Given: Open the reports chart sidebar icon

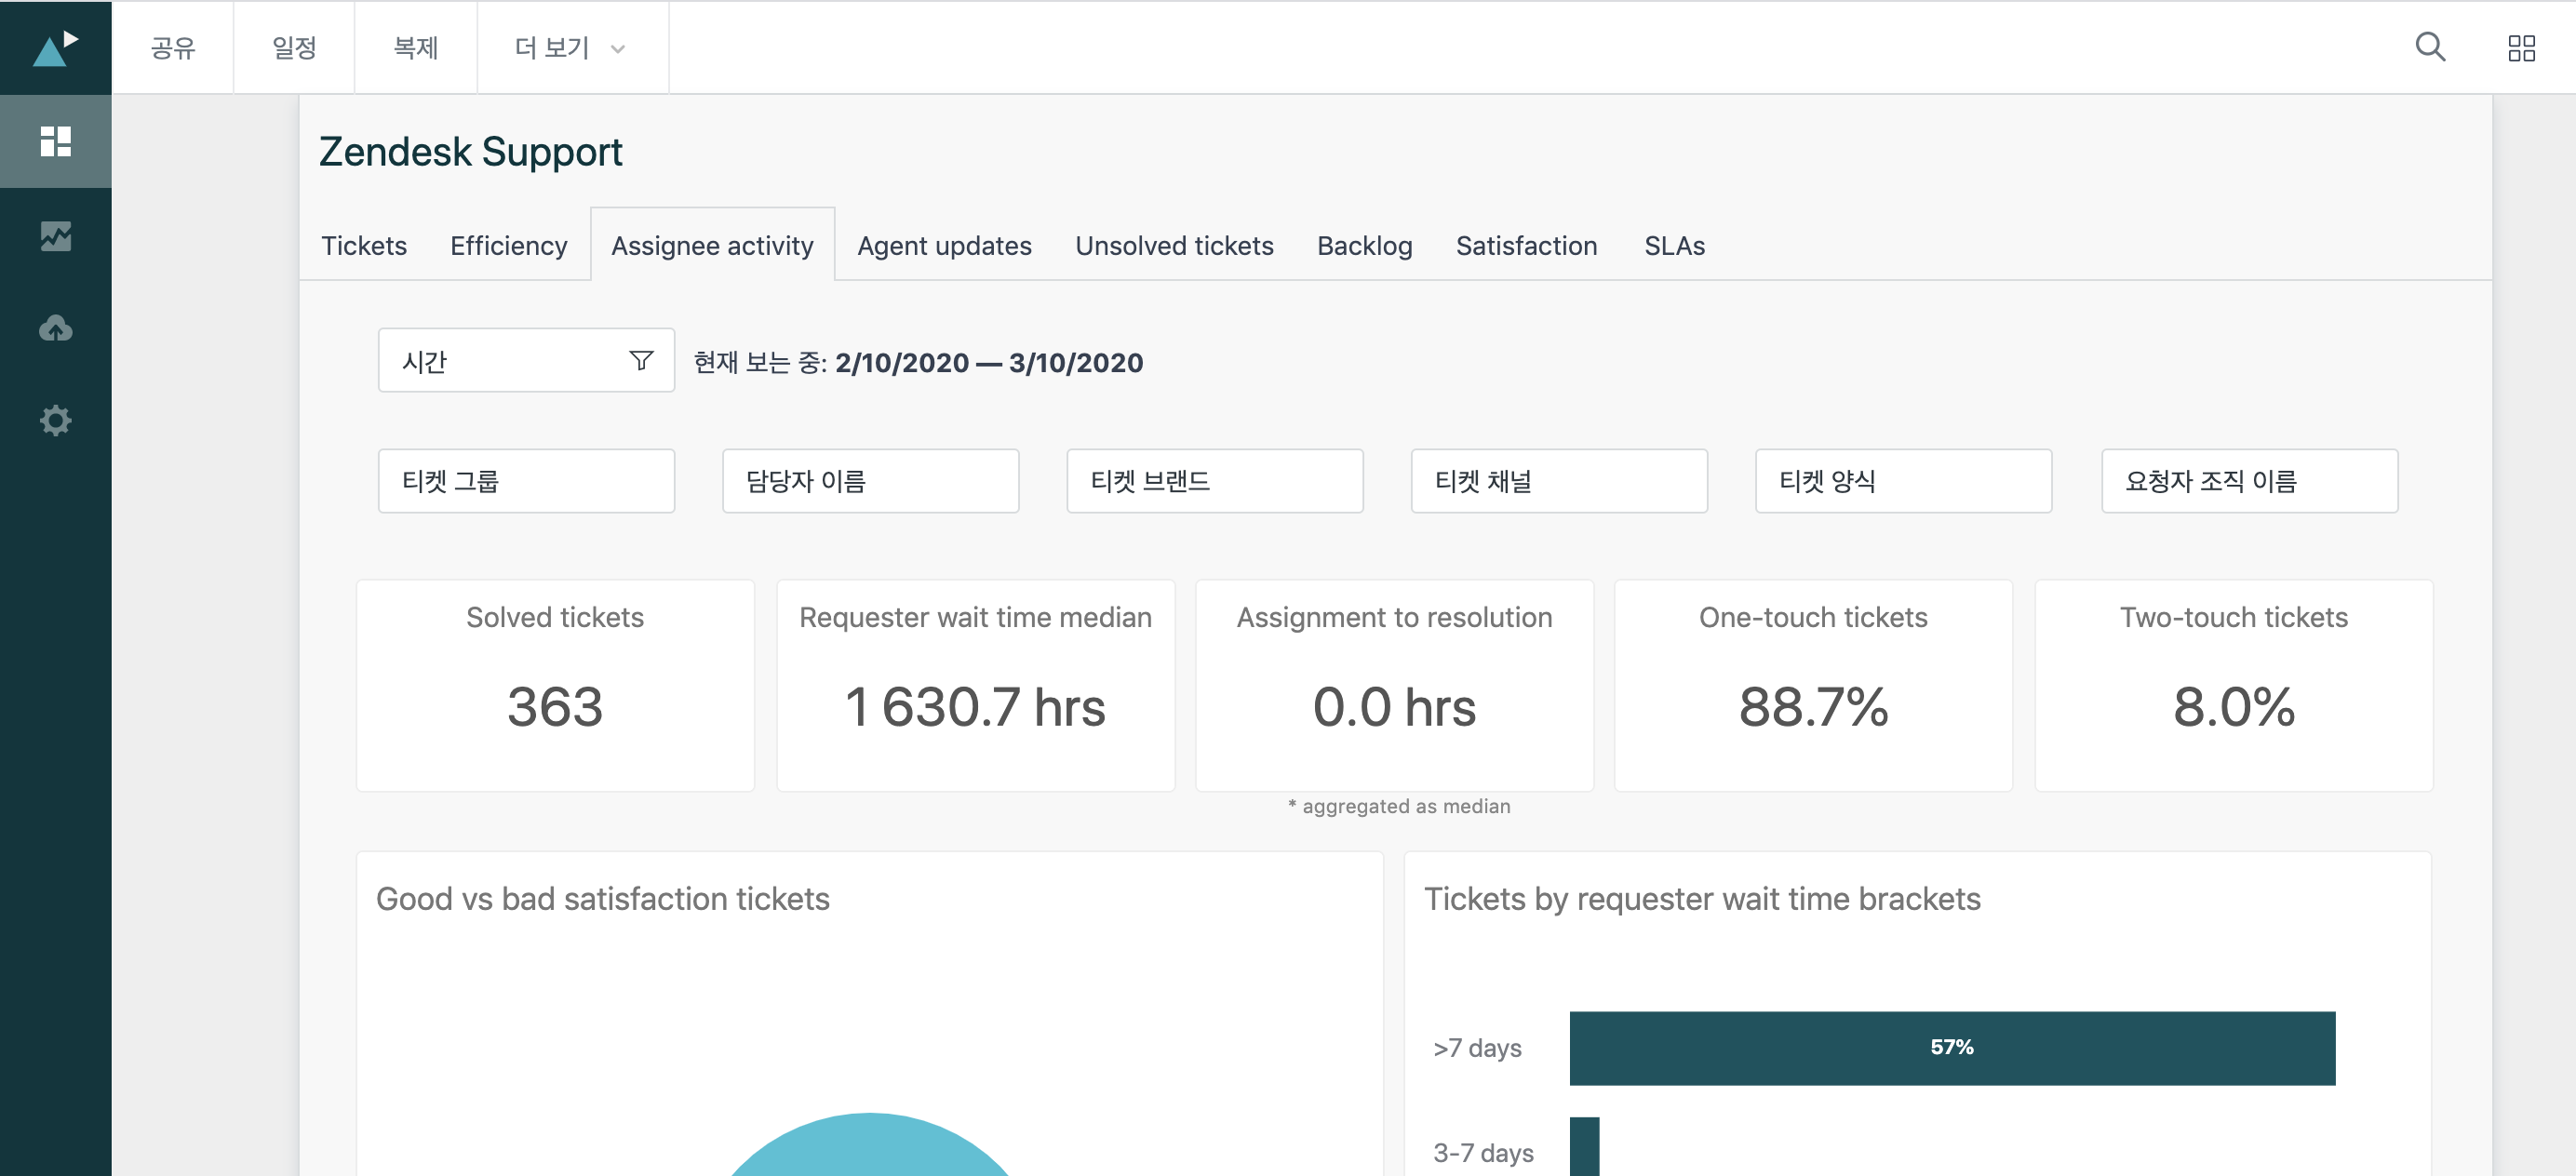Looking at the screenshot, I should pyautogui.click(x=55, y=236).
